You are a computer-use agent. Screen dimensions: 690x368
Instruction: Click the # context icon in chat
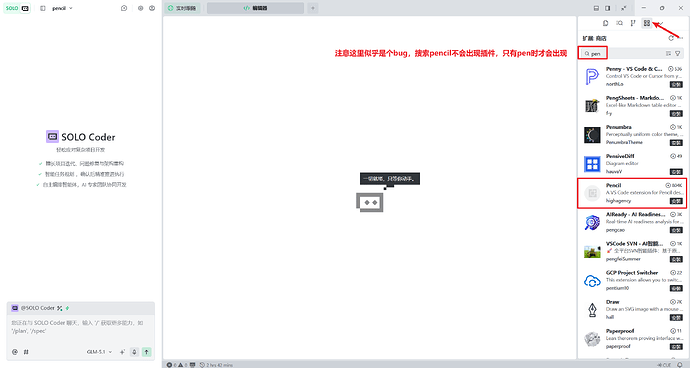(26, 352)
